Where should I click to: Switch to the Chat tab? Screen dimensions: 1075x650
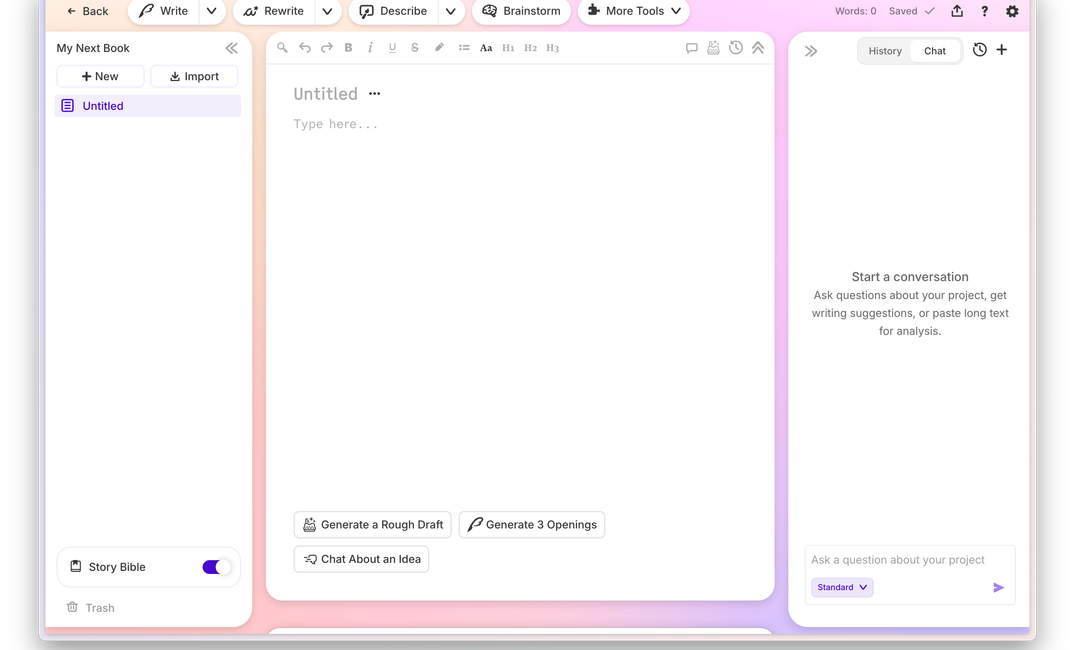tap(934, 50)
